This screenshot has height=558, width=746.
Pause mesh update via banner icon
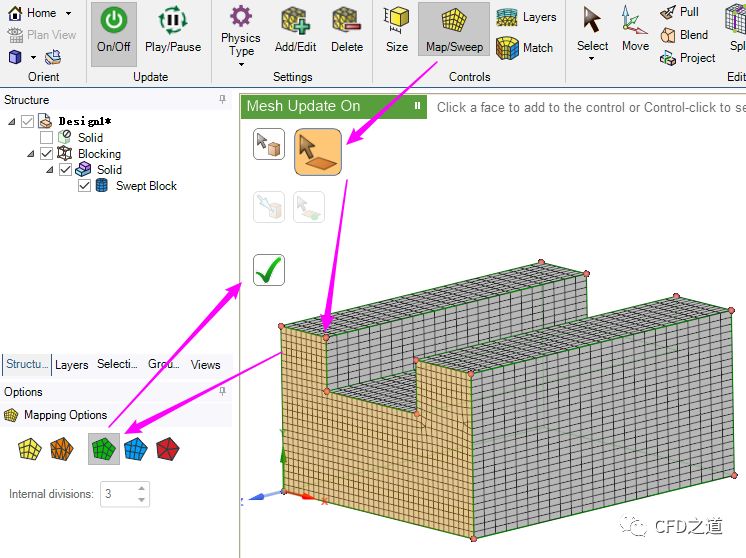[417, 106]
